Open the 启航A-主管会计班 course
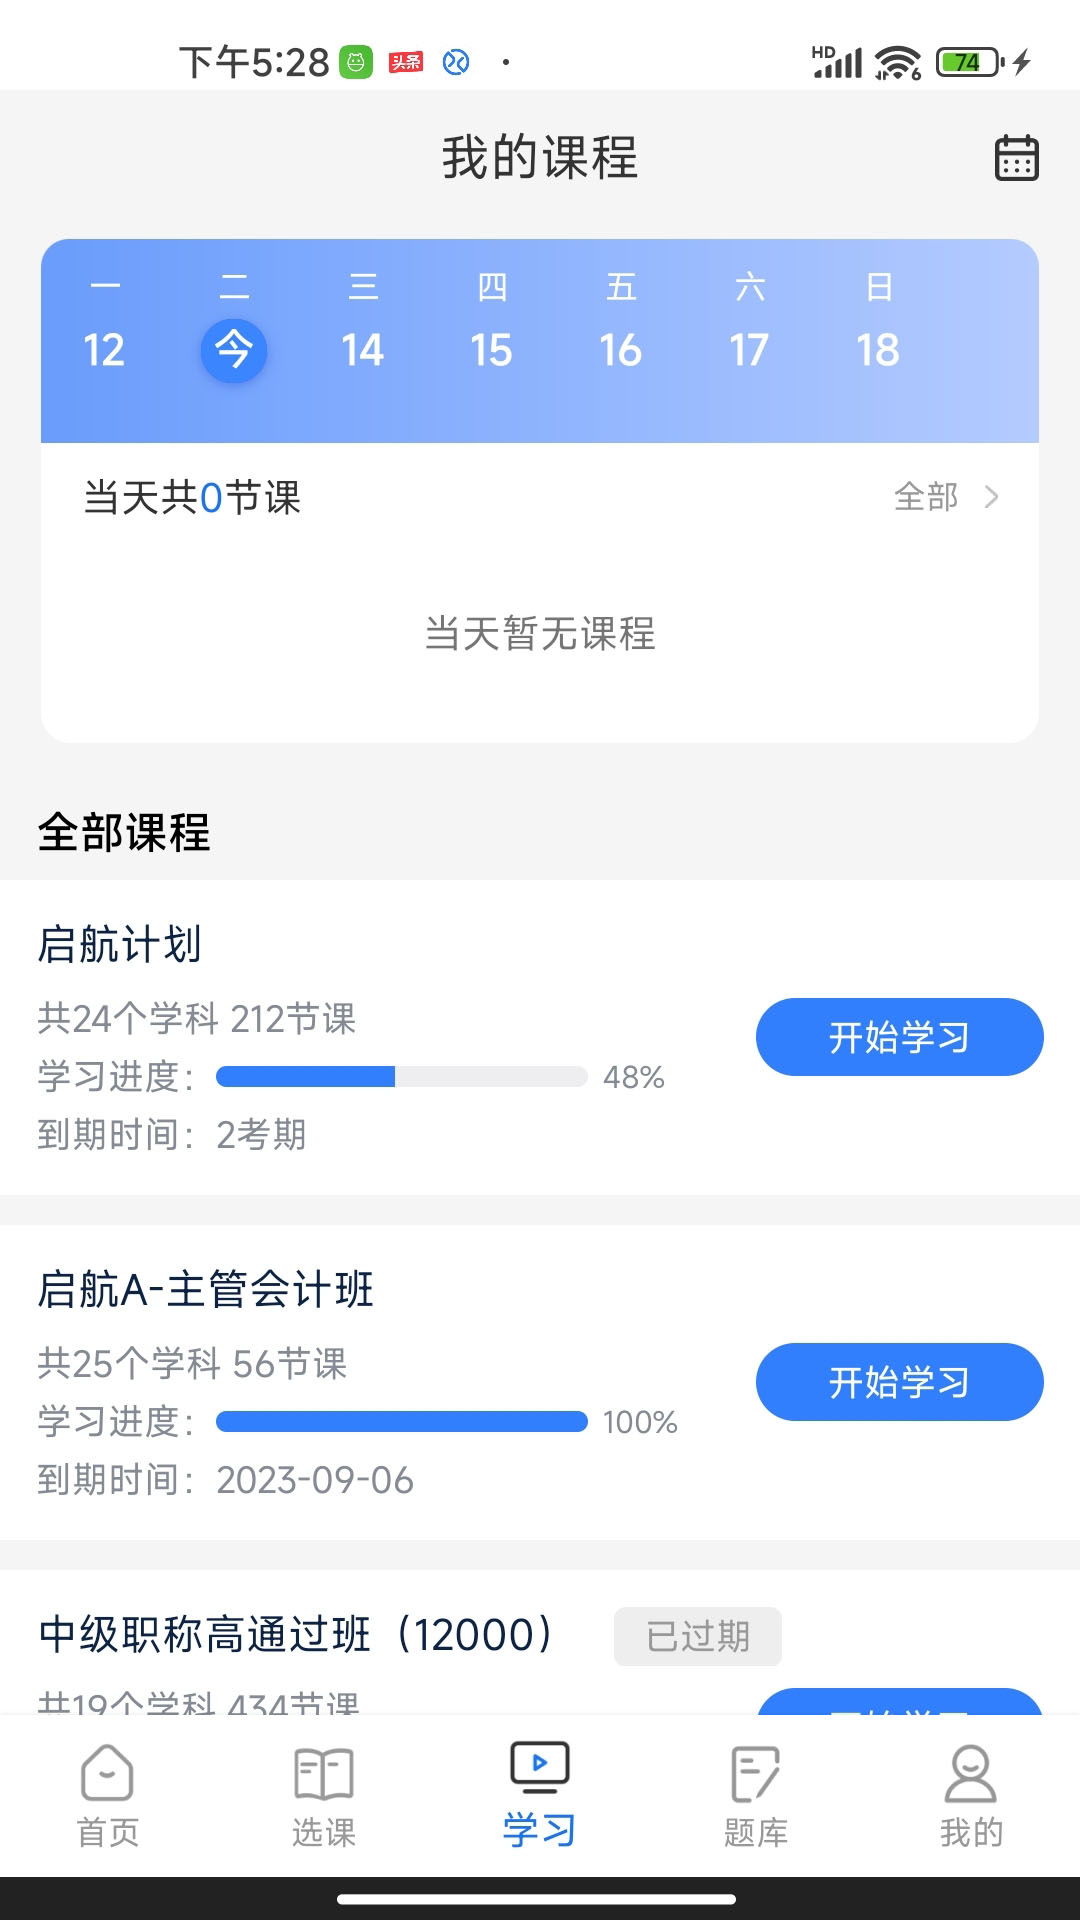1080x1920 pixels. point(206,1289)
